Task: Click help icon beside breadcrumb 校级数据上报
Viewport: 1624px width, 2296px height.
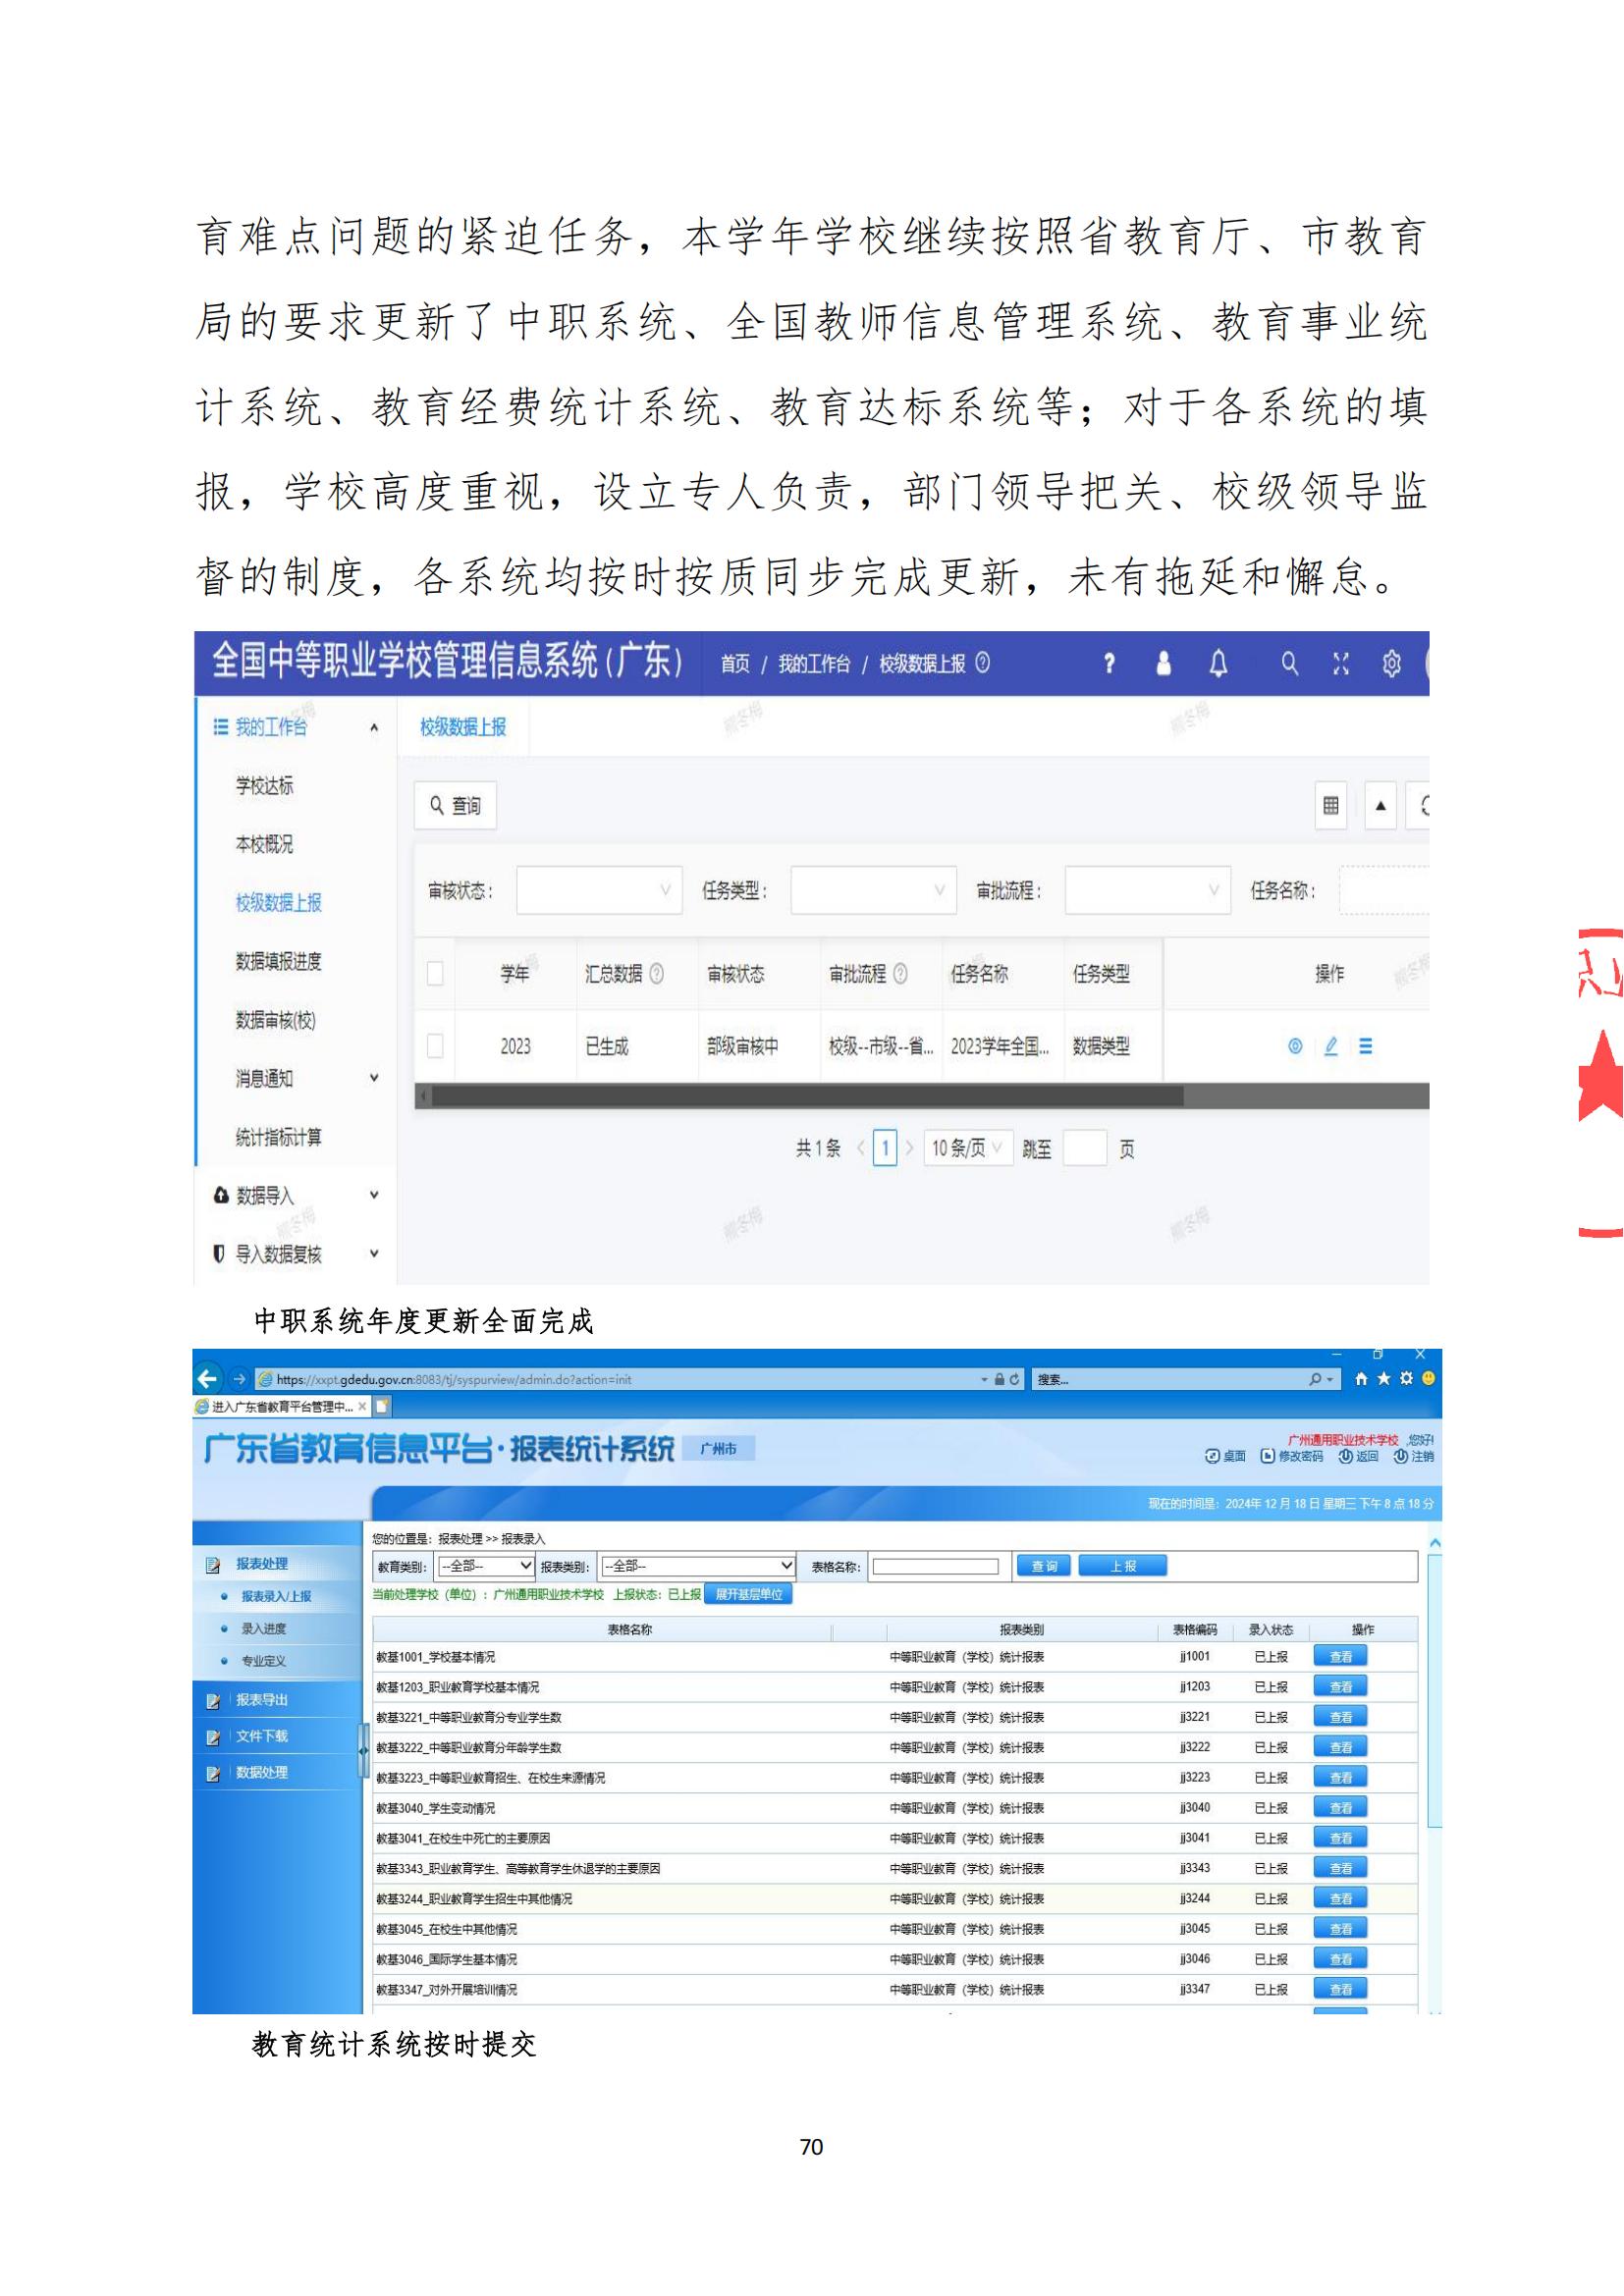Action: pyautogui.click(x=982, y=663)
